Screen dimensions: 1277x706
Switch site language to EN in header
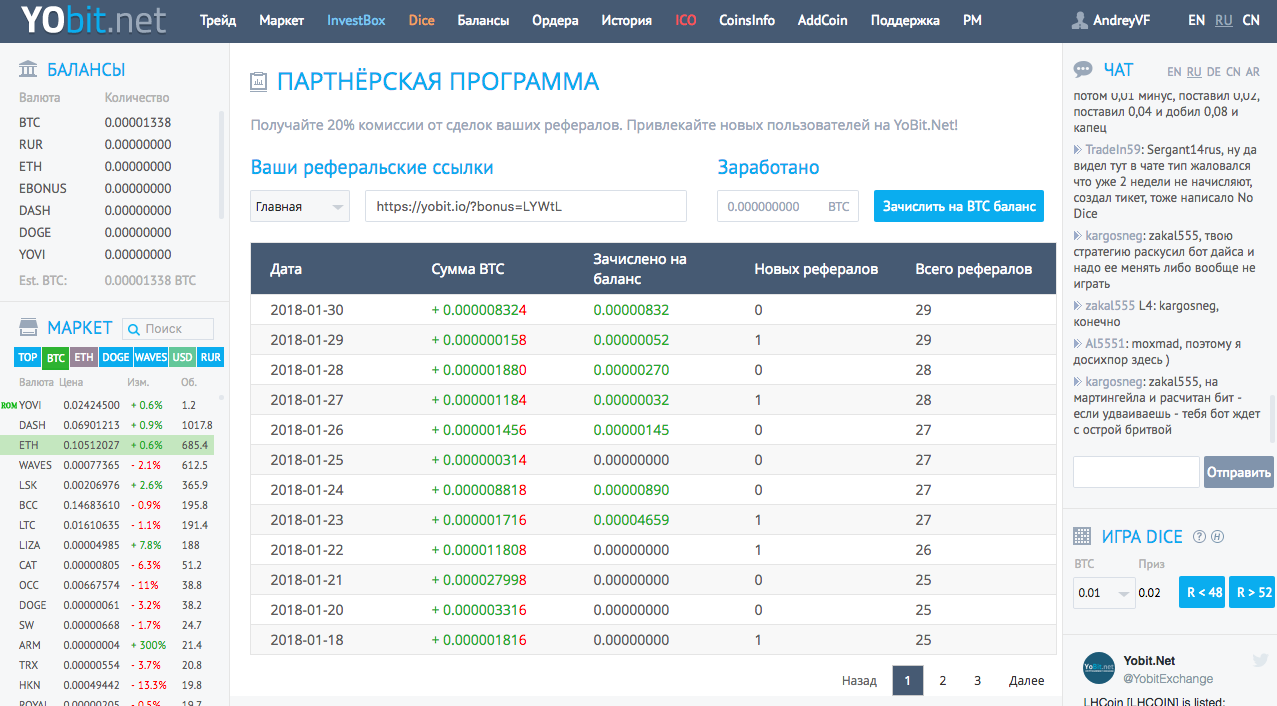click(x=1197, y=20)
